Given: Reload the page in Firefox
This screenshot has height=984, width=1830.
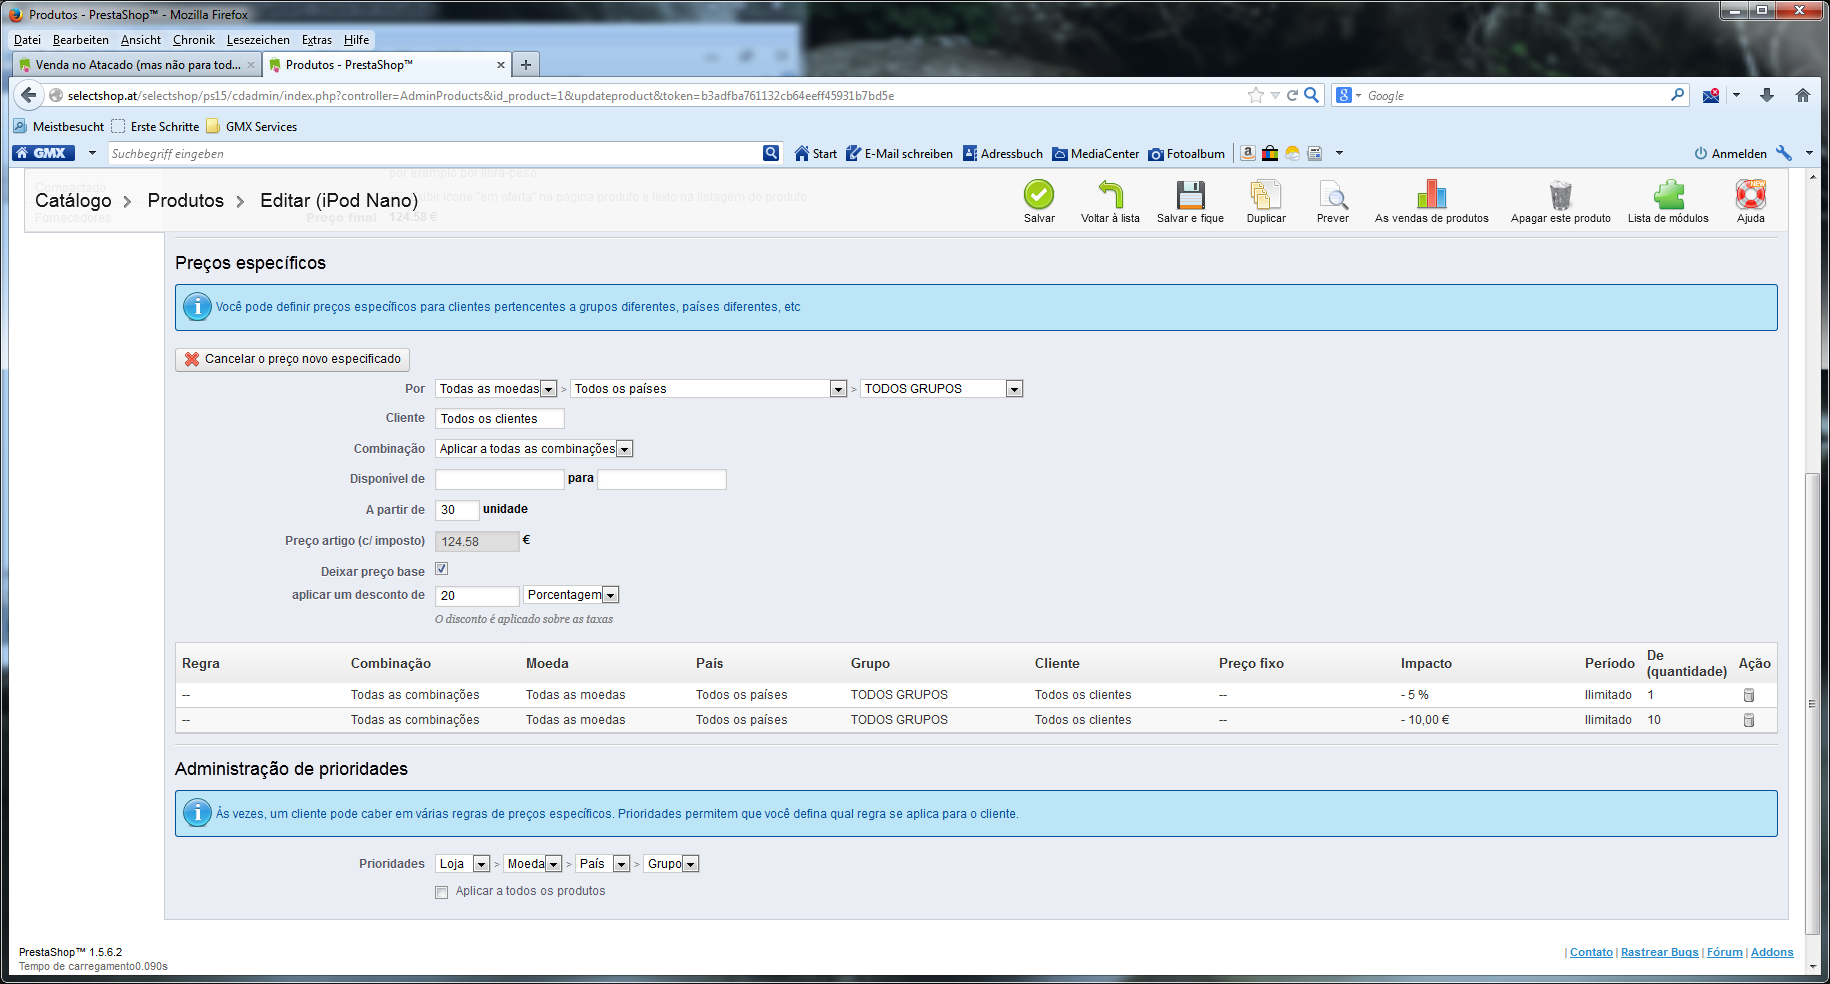Looking at the screenshot, I should pyautogui.click(x=1292, y=95).
